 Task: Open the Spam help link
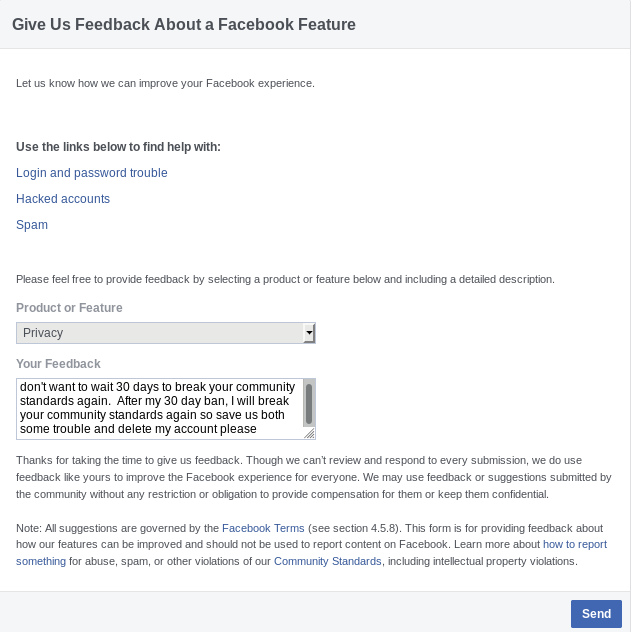tap(32, 225)
